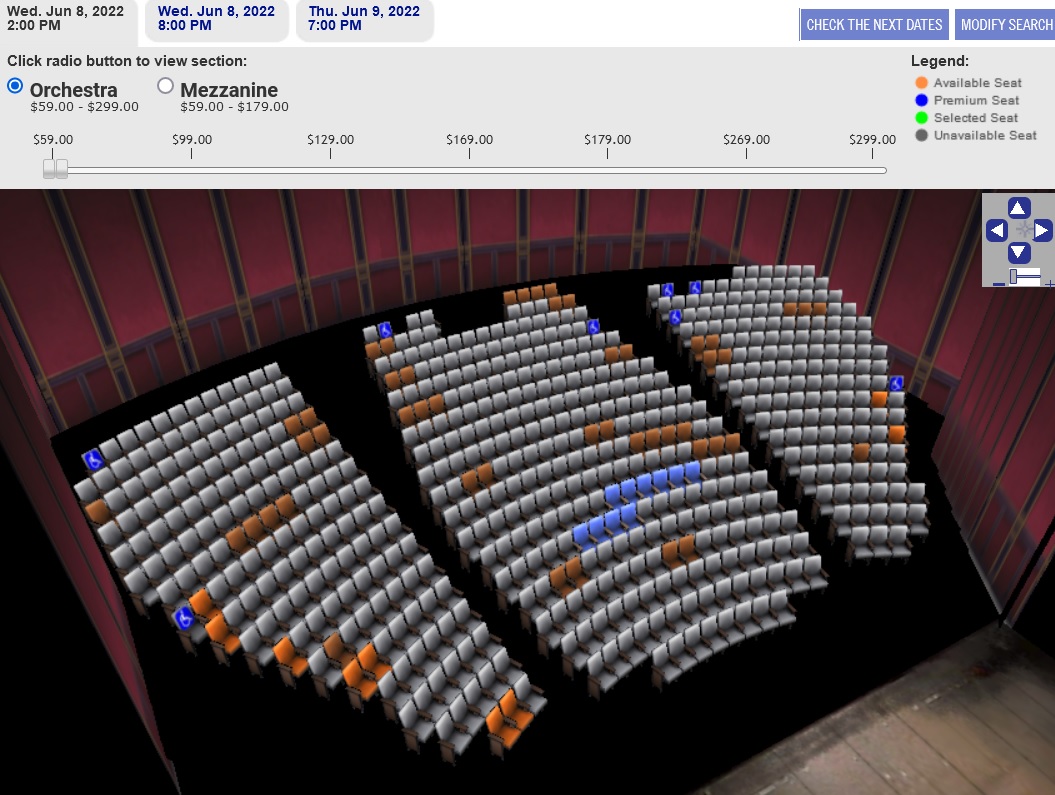Reset view using center compass icon
Image resolution: width=1055 pixels, height=795 pixels.
(1023, 231)
